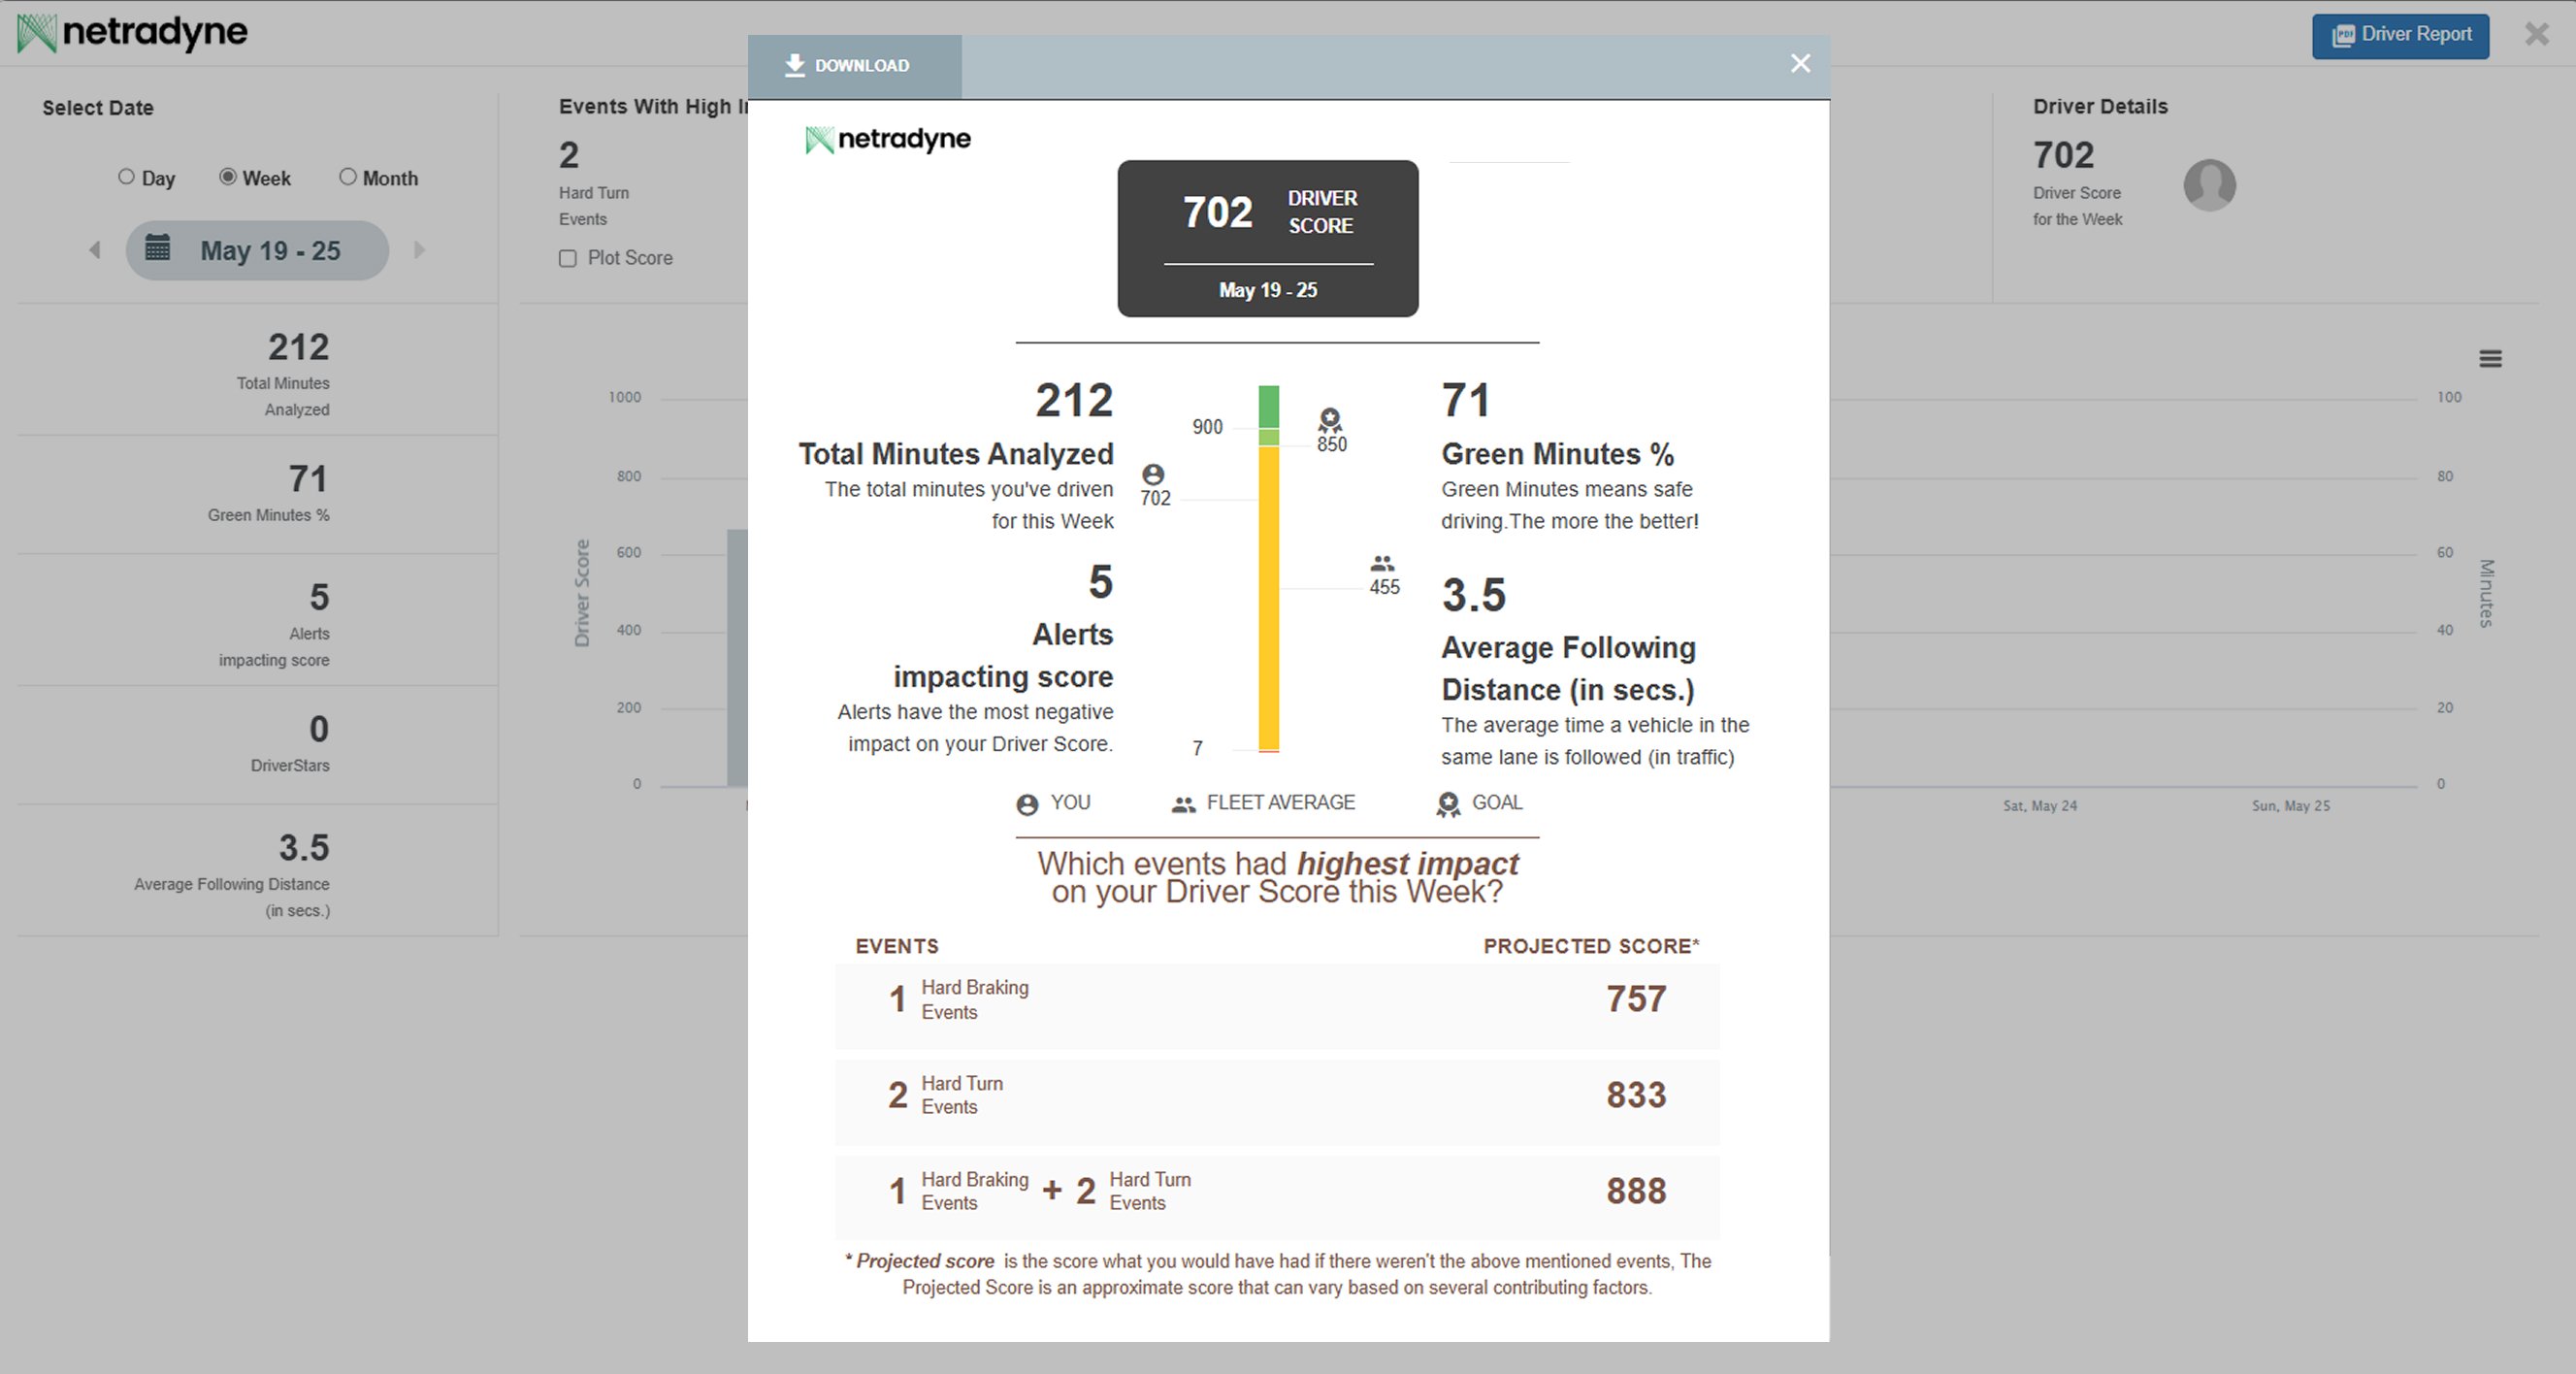The width and height of the screenshot is (2576, 1374).
Task: Click the driver profile avatar
Action: coord(2209,185)
